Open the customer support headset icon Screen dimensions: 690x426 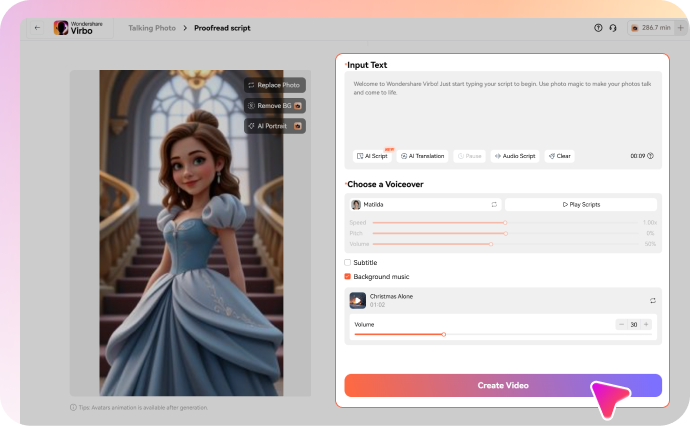[x=613, y=28]
